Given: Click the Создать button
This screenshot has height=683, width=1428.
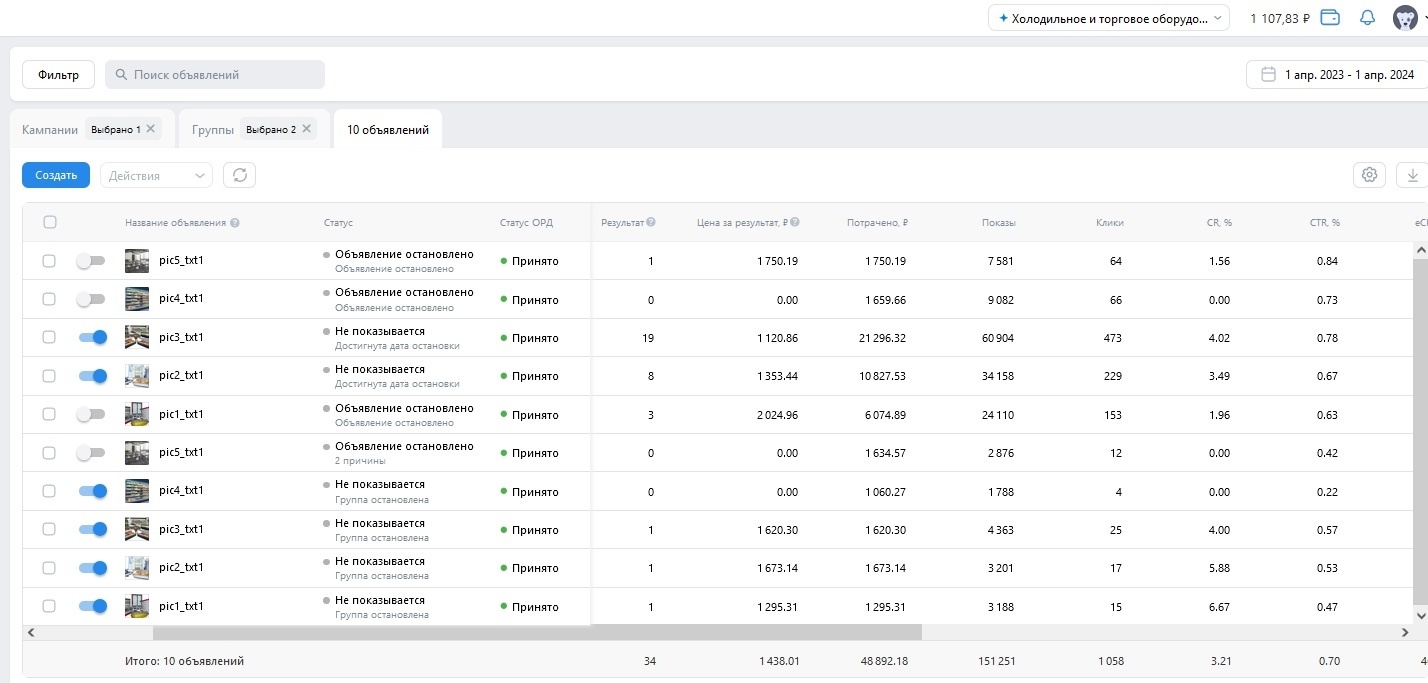Looking at the screenshot, I should coord(56,175).
